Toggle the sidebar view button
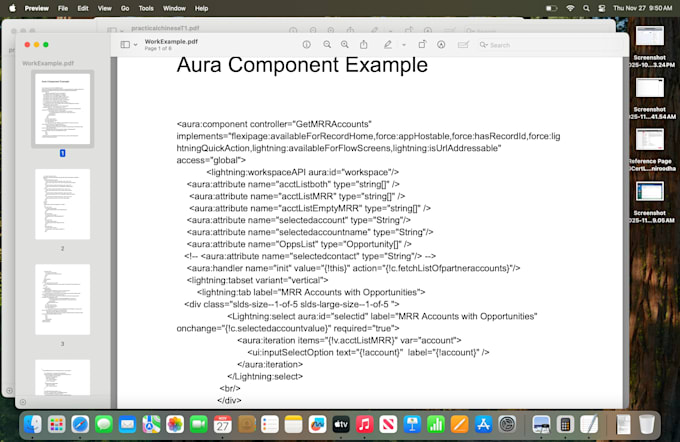The width and height of the screenshot is (680, 442). coord(125,45)
